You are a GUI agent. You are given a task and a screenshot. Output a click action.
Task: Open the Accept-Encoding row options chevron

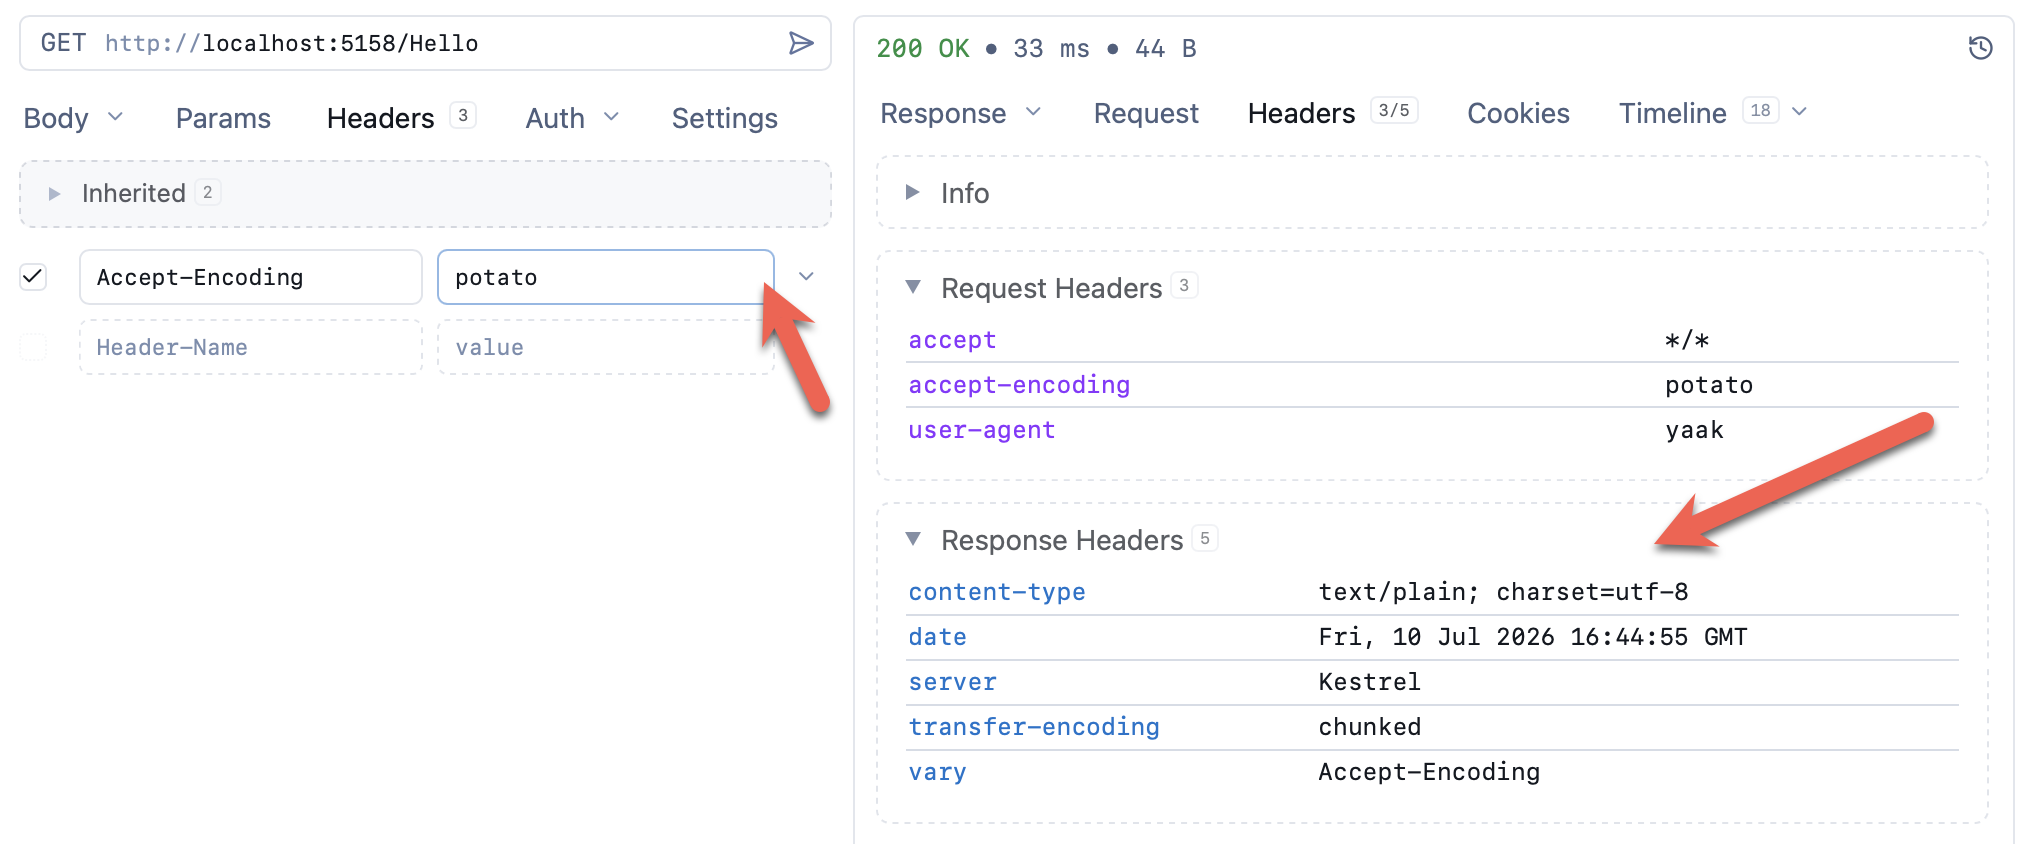coord(806,276)
